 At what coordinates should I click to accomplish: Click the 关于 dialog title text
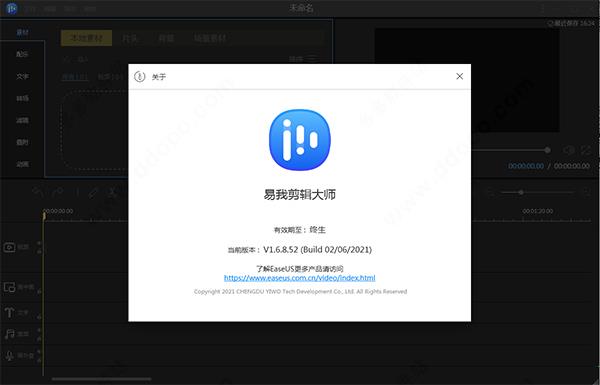coord(159,77)
